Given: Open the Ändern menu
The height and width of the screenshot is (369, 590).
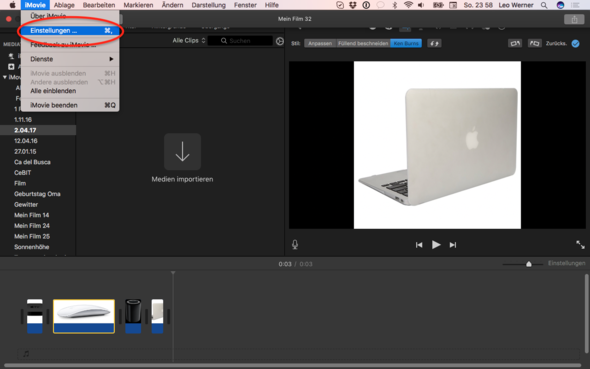Looking at the screenshot, I should click(172, 5).
